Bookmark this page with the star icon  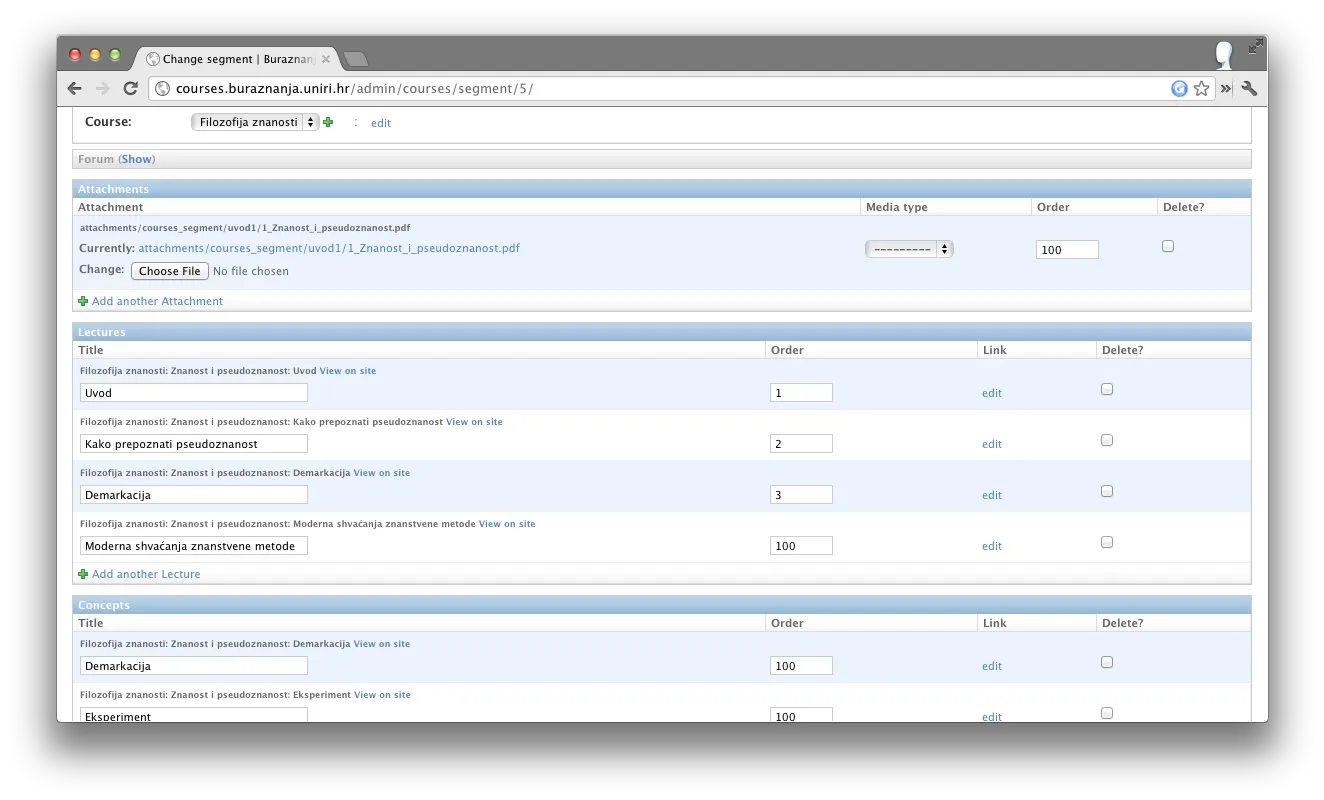click(x=1201, y=88)
